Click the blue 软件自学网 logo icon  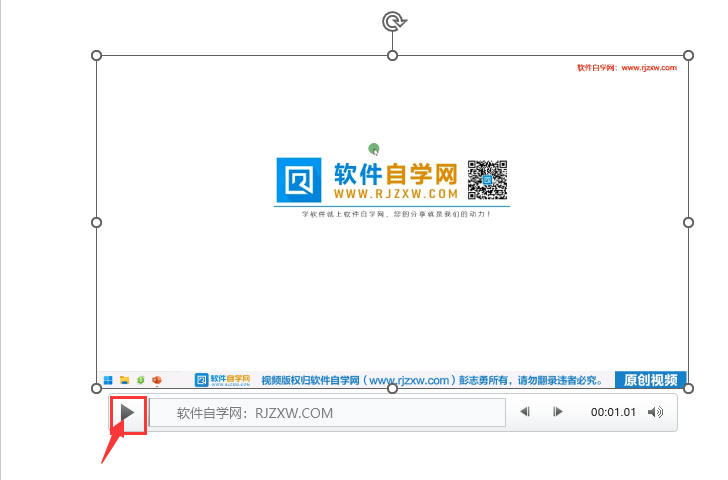298,180
